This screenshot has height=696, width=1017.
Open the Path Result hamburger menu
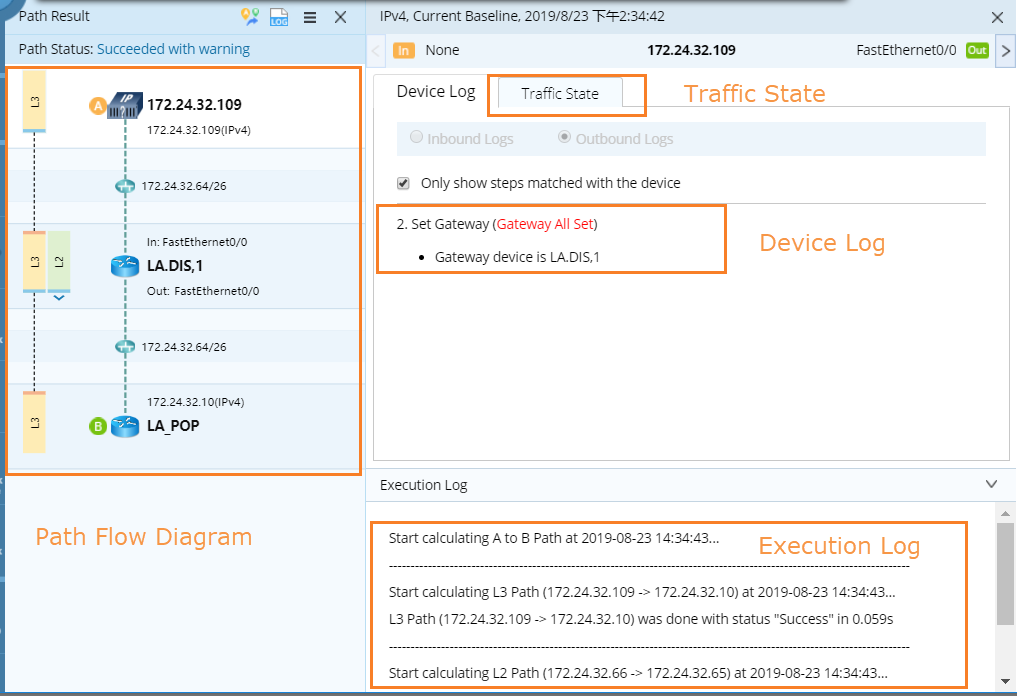[310, 17]
